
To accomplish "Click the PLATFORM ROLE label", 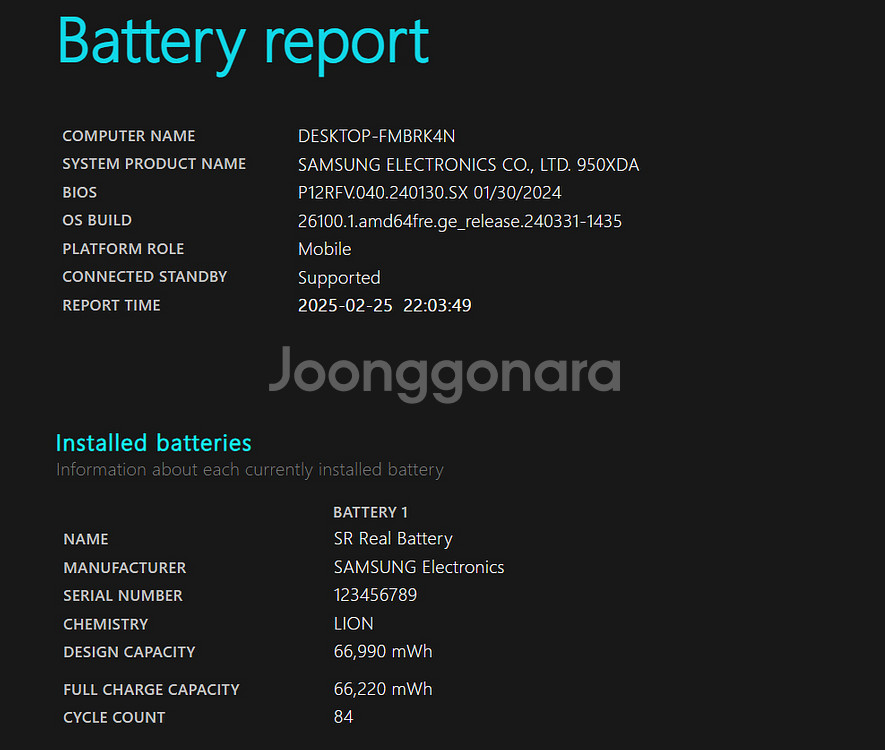I will point(123,249).
